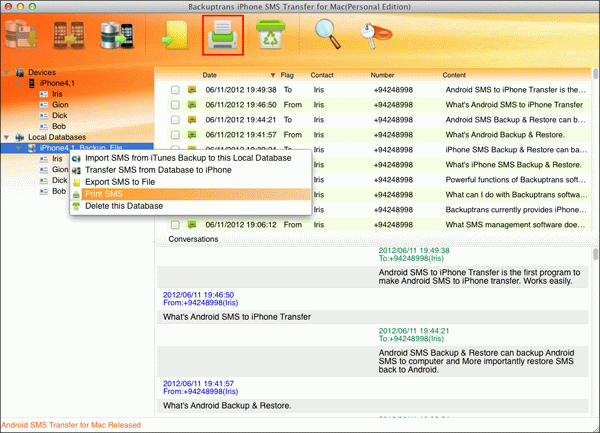Click the green recycle bin delete icon
The height and width of the screenshot is (433, 600).
[270, 34]
